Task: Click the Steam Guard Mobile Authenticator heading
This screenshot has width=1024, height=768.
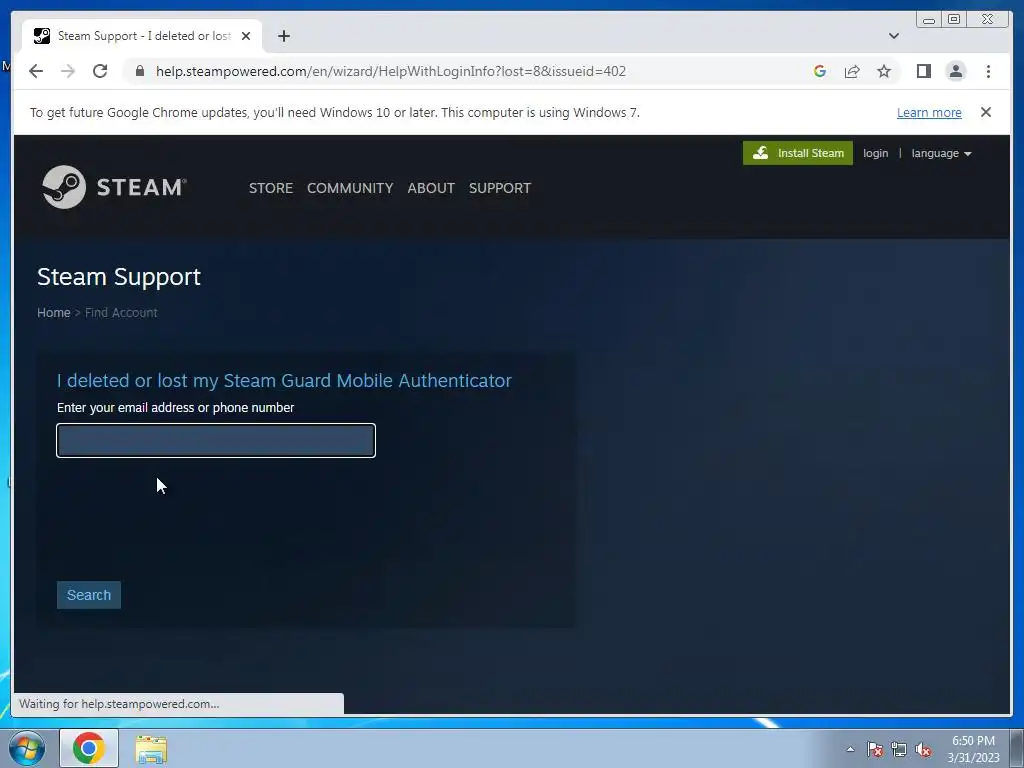Action: (284, 380)
